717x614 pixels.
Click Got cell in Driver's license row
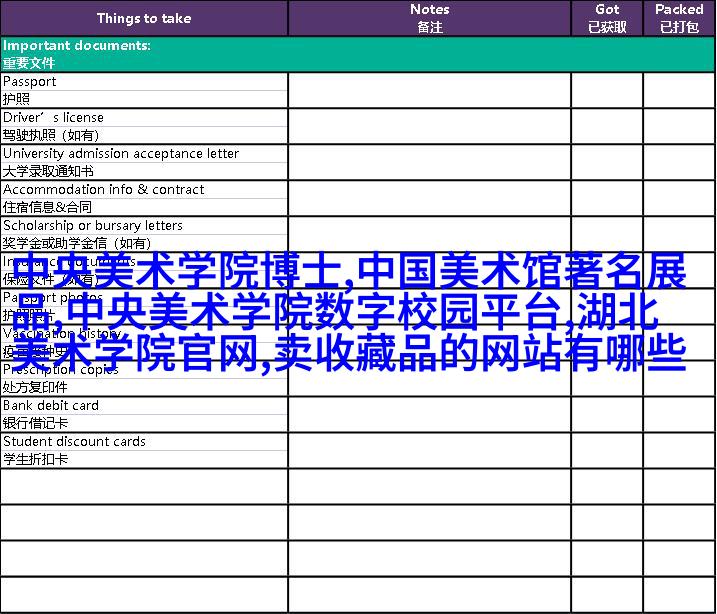[607, 126]
